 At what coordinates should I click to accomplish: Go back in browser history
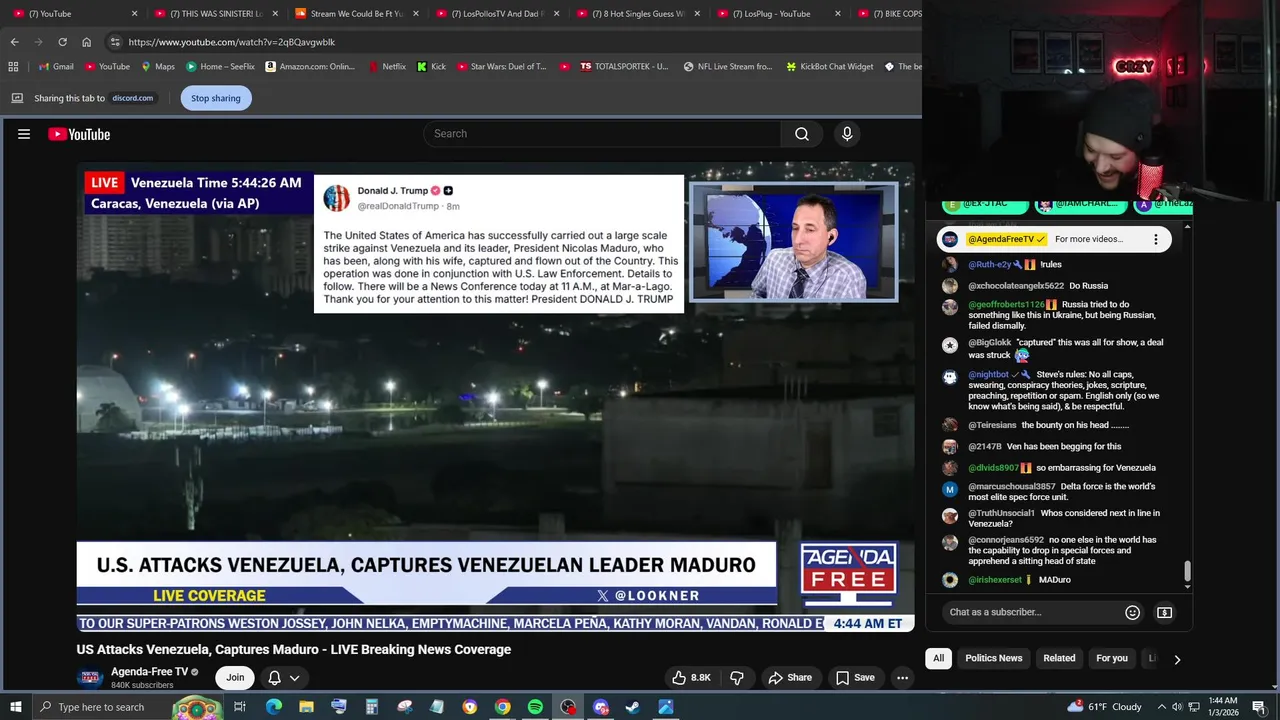pos(14,42)
